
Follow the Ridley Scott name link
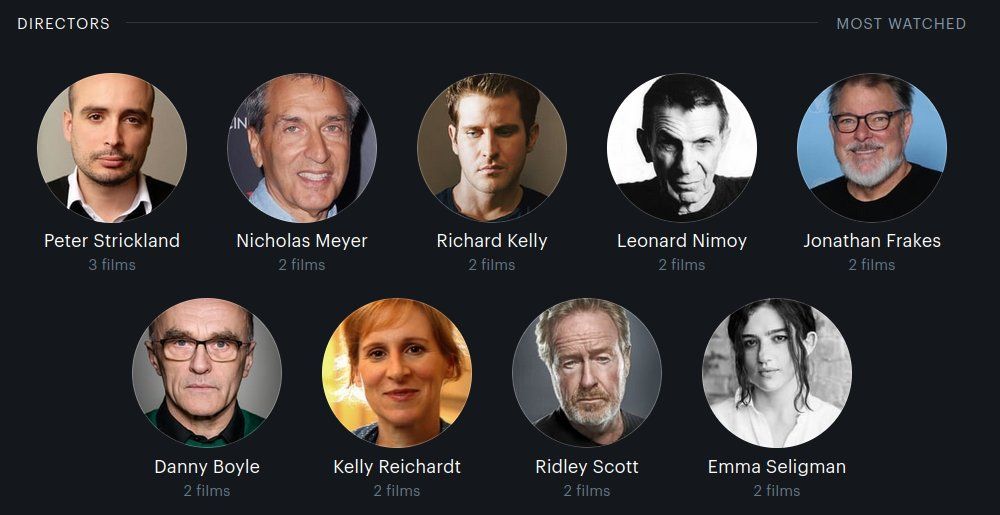pos(587,467)
